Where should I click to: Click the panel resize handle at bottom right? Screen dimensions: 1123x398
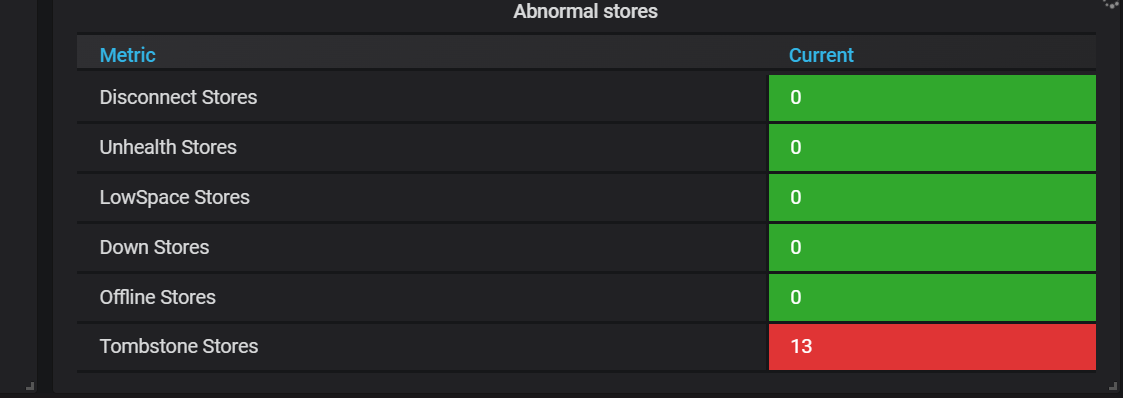pyautogui.click(x=1113, y=387)
